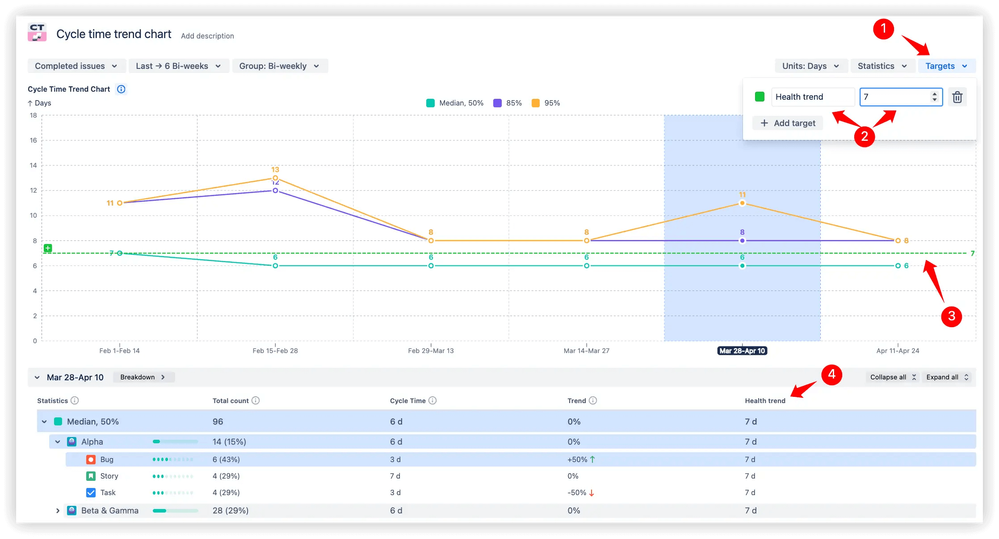Open the Units: Days dropdown
Viewport: 999px width, 539px height.
tap(809, 66)
